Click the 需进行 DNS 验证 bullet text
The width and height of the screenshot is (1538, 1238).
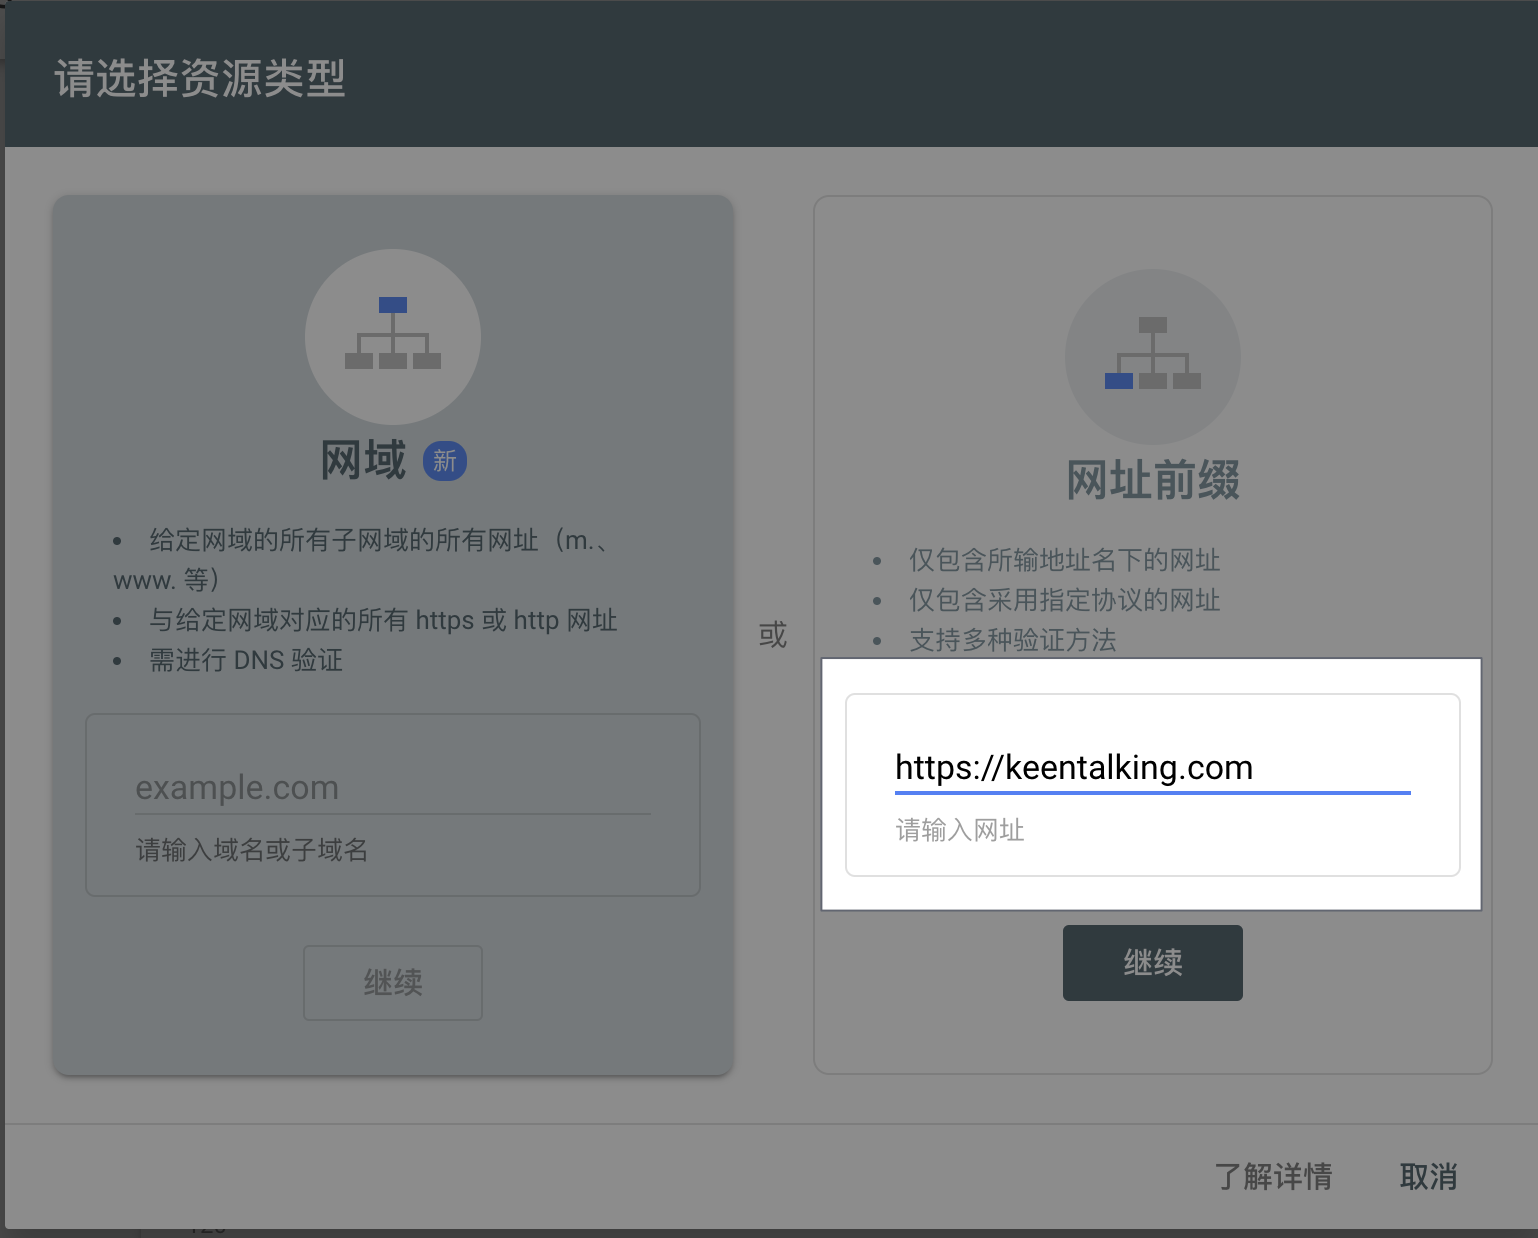click(243, 660)
